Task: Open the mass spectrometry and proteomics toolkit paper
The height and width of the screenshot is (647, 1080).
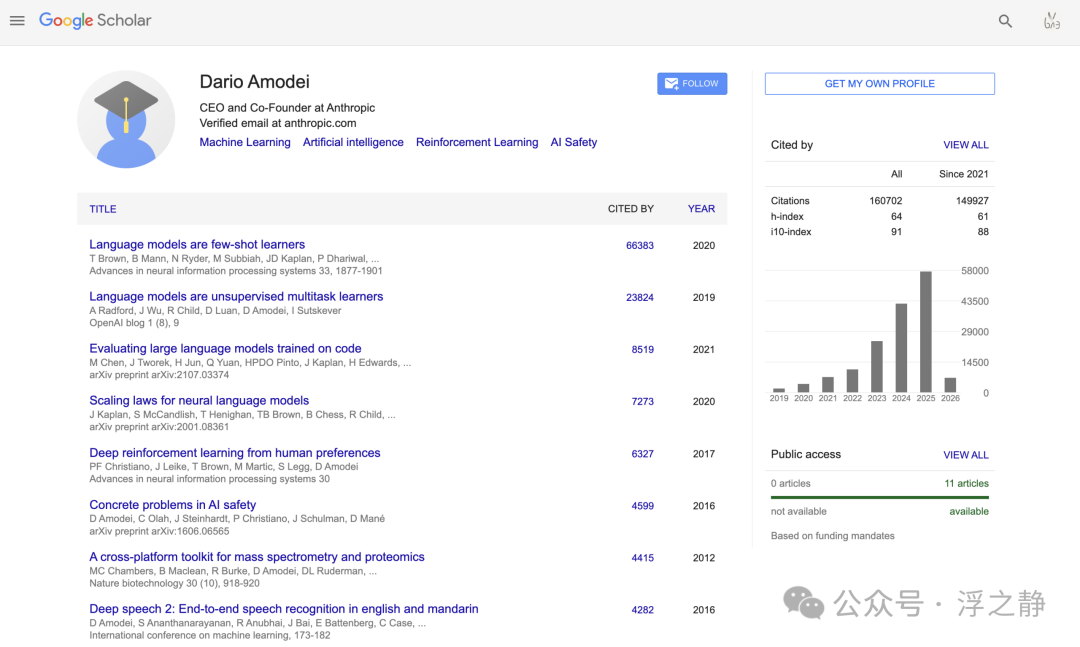Action: pyautogui.click(x=257, y=557)
